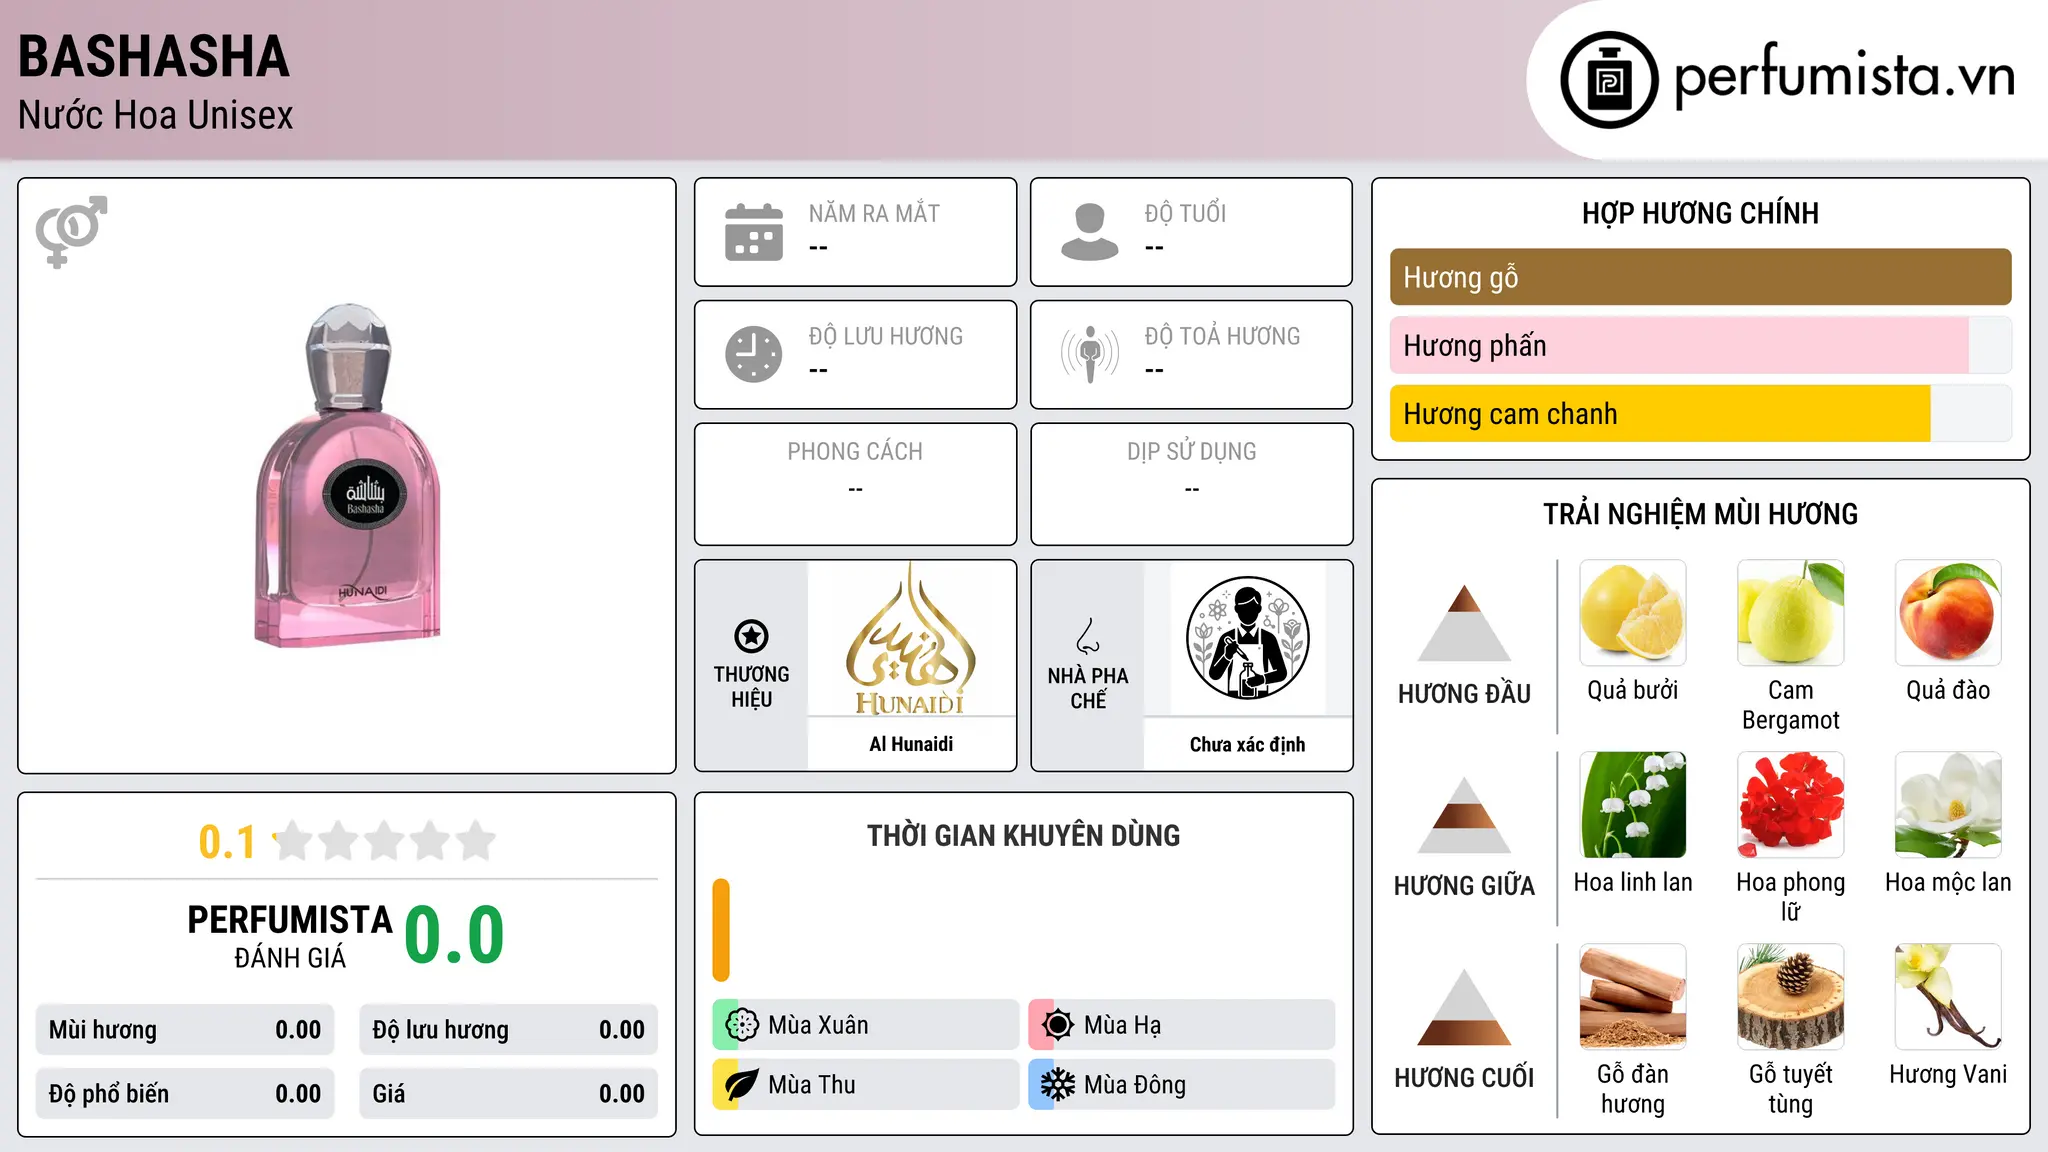Click the Nước Hoa Unisex subtitle
The width and height of the screenshot is (2048, 1152).
coord(156,115)
